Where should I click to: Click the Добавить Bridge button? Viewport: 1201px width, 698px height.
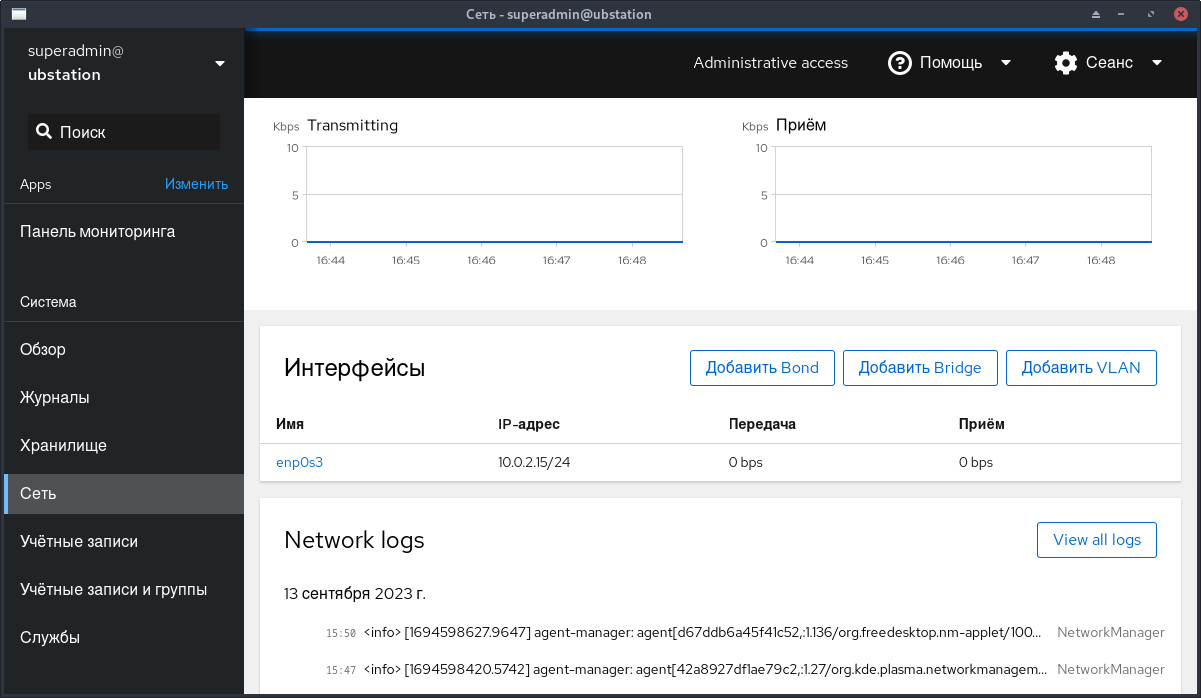[x=920, y=368]
